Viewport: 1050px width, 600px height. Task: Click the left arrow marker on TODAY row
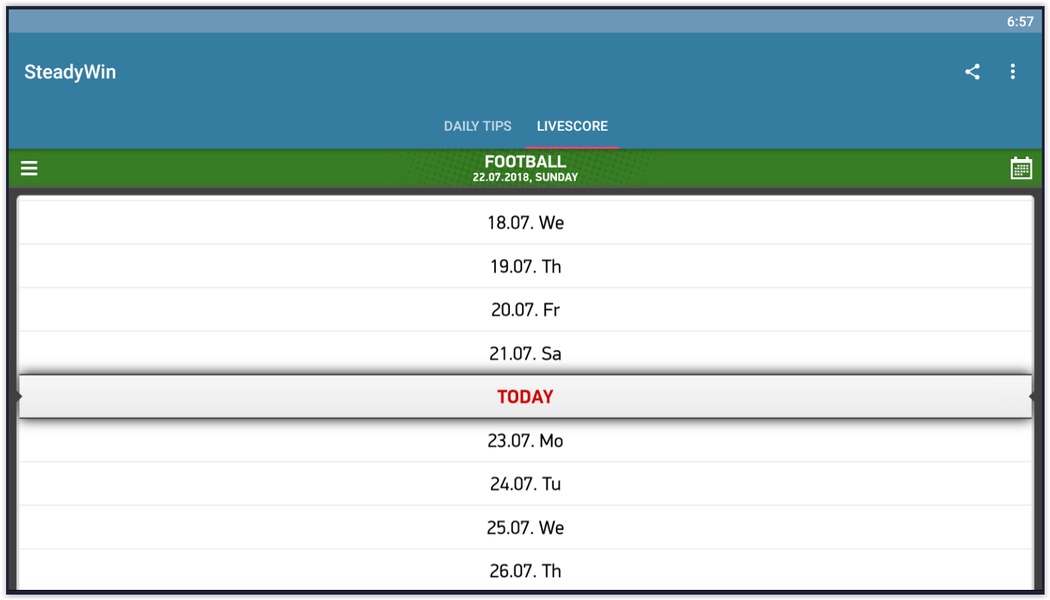pos(18,396)
